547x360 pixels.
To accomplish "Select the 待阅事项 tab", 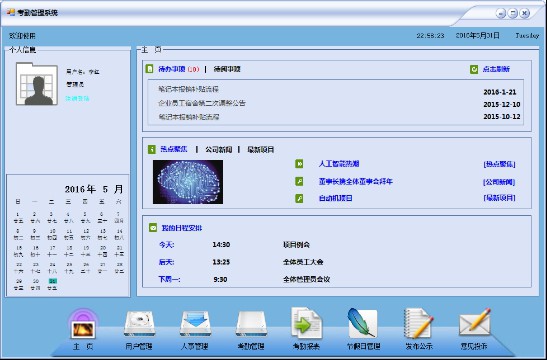I will (227, 69).
